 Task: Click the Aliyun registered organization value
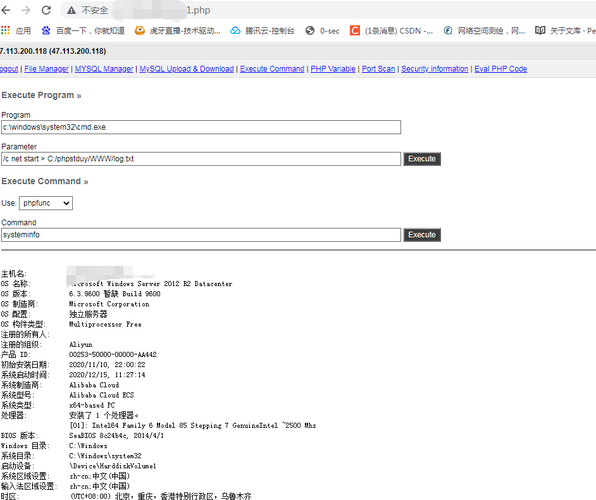click(81, 344)
